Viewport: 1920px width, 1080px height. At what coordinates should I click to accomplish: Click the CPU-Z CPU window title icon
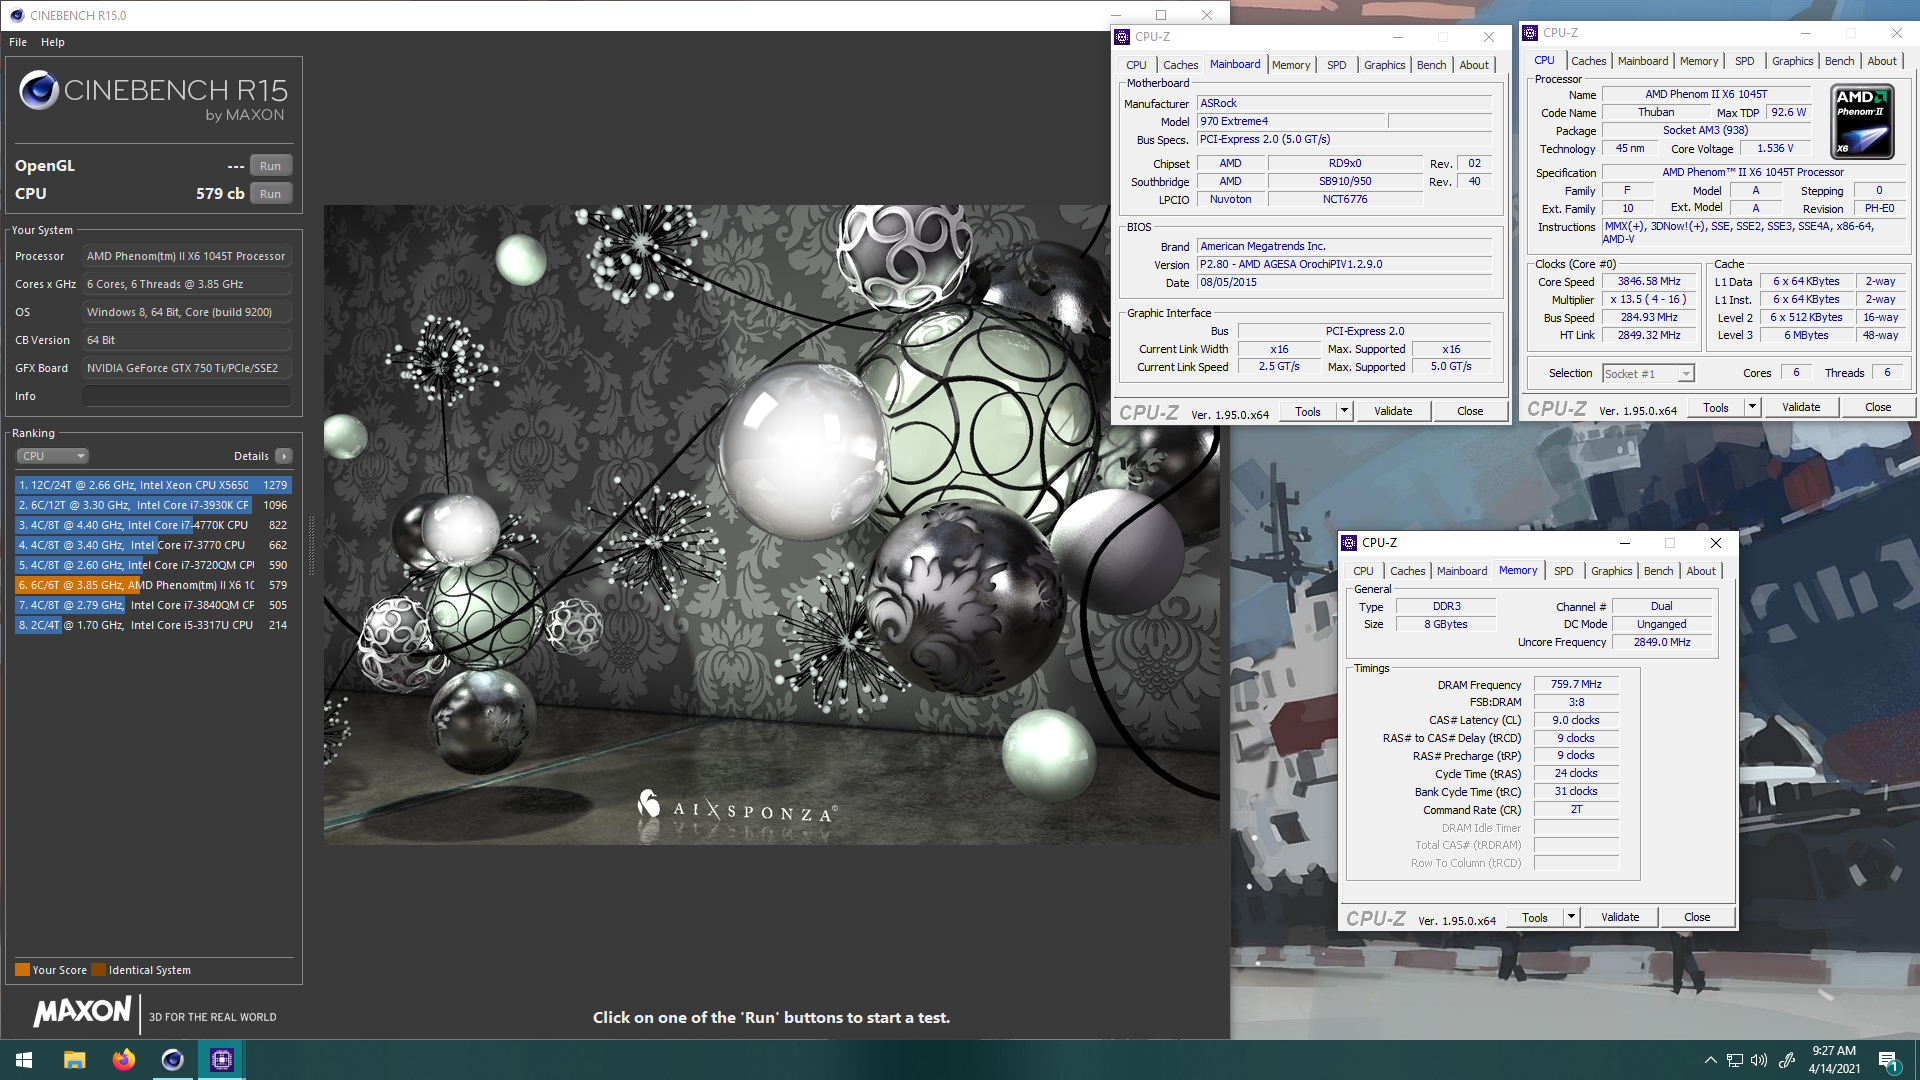(1530, 33)
